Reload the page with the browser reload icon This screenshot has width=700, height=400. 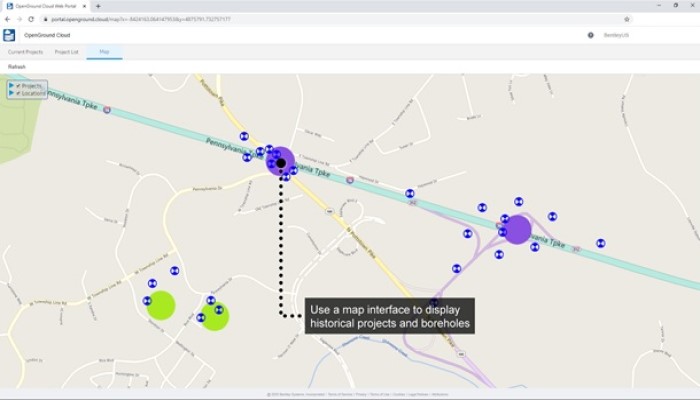(31, 18)
